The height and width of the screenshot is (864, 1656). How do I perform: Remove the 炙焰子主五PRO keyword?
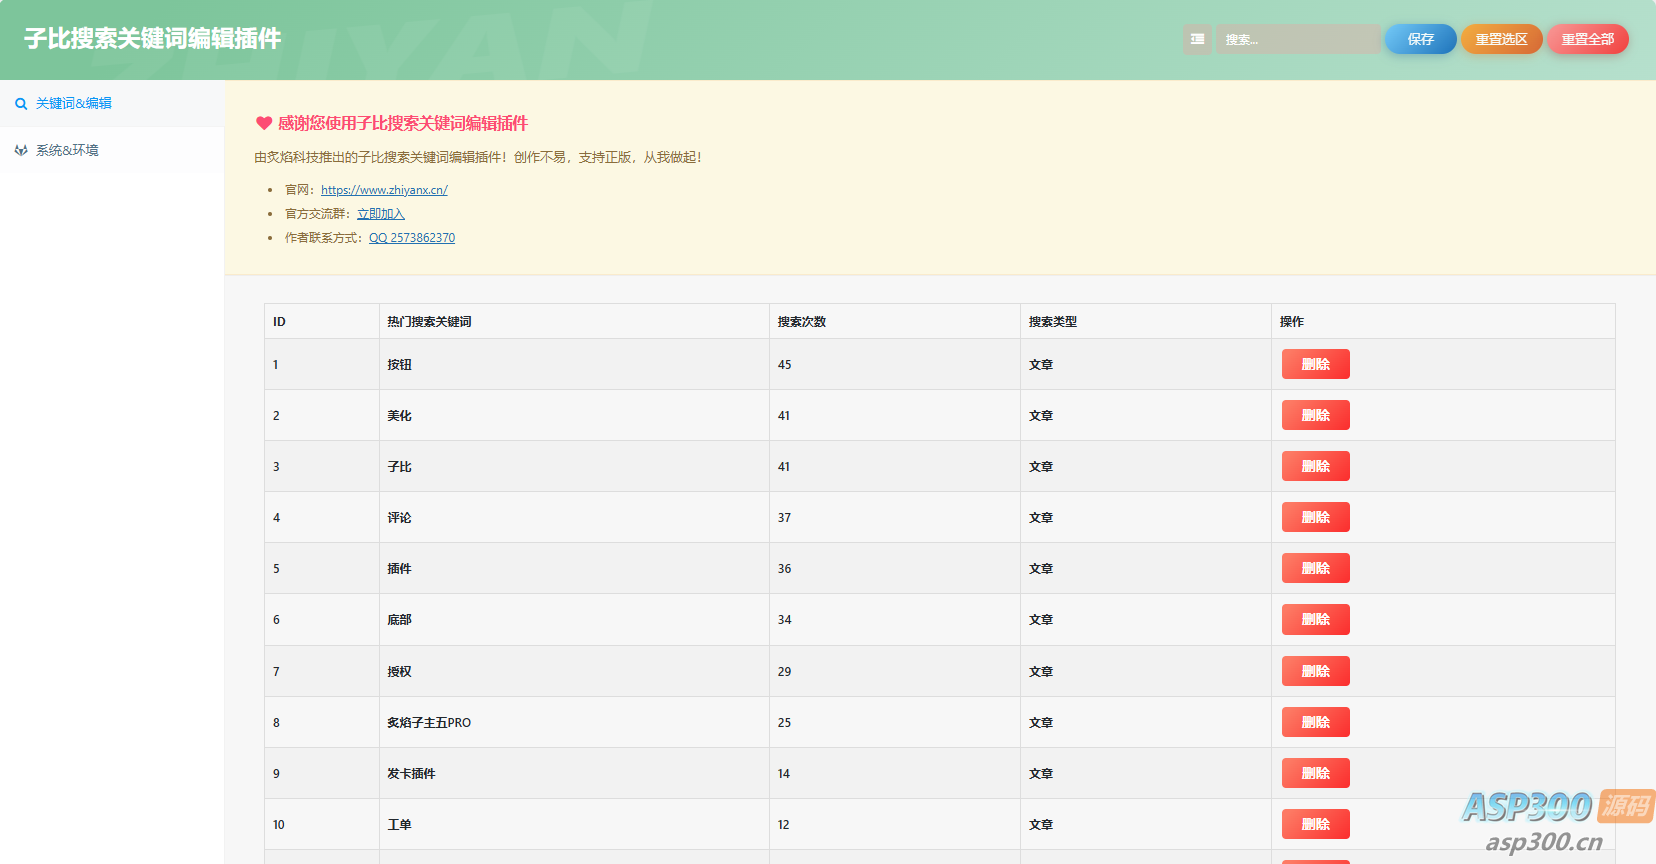point(1315,722)
